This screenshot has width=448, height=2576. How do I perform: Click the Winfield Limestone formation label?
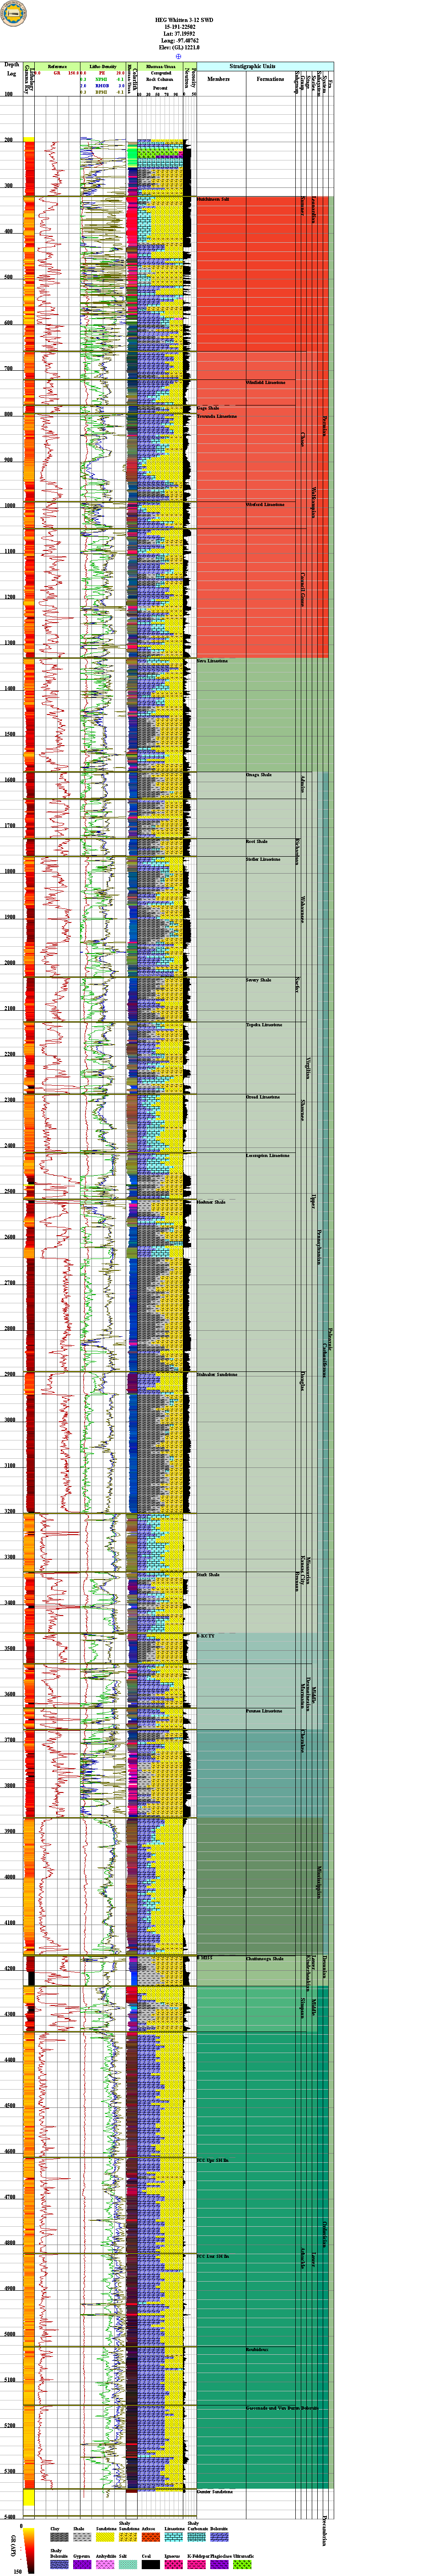point(266,382)
